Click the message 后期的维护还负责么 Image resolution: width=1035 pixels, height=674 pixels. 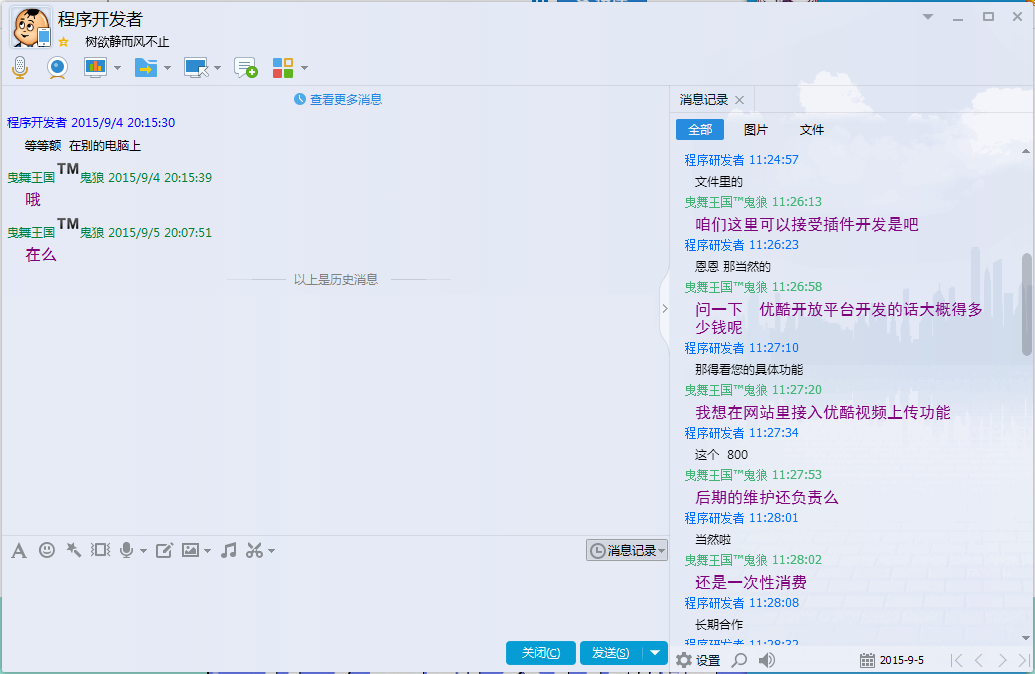pyautogui.click(x=766, y=497)
